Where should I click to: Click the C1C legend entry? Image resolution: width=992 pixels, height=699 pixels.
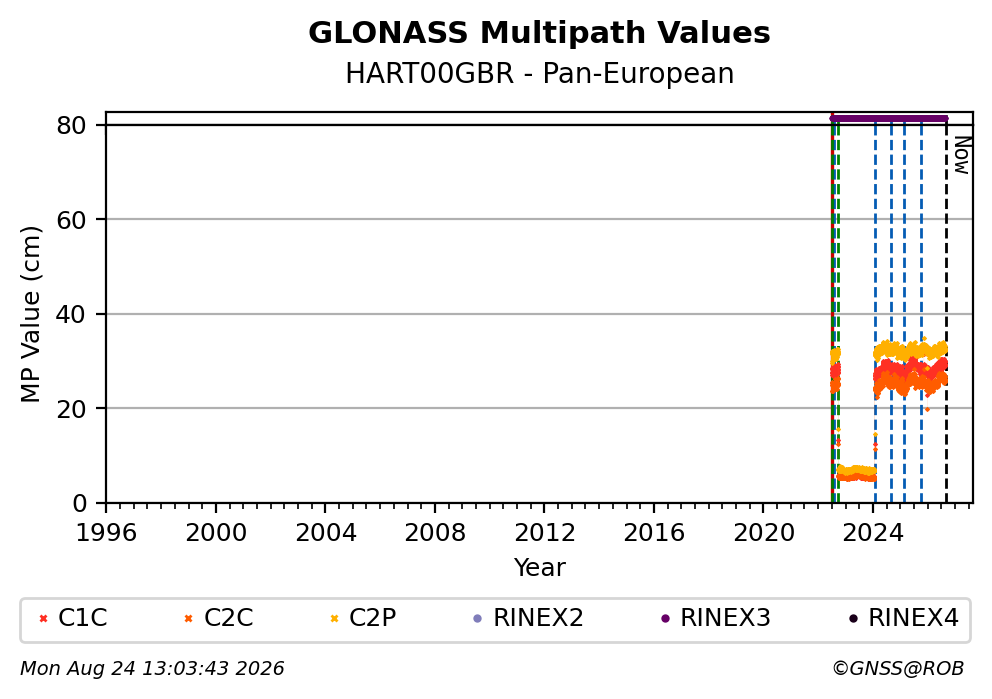(73, 618)
